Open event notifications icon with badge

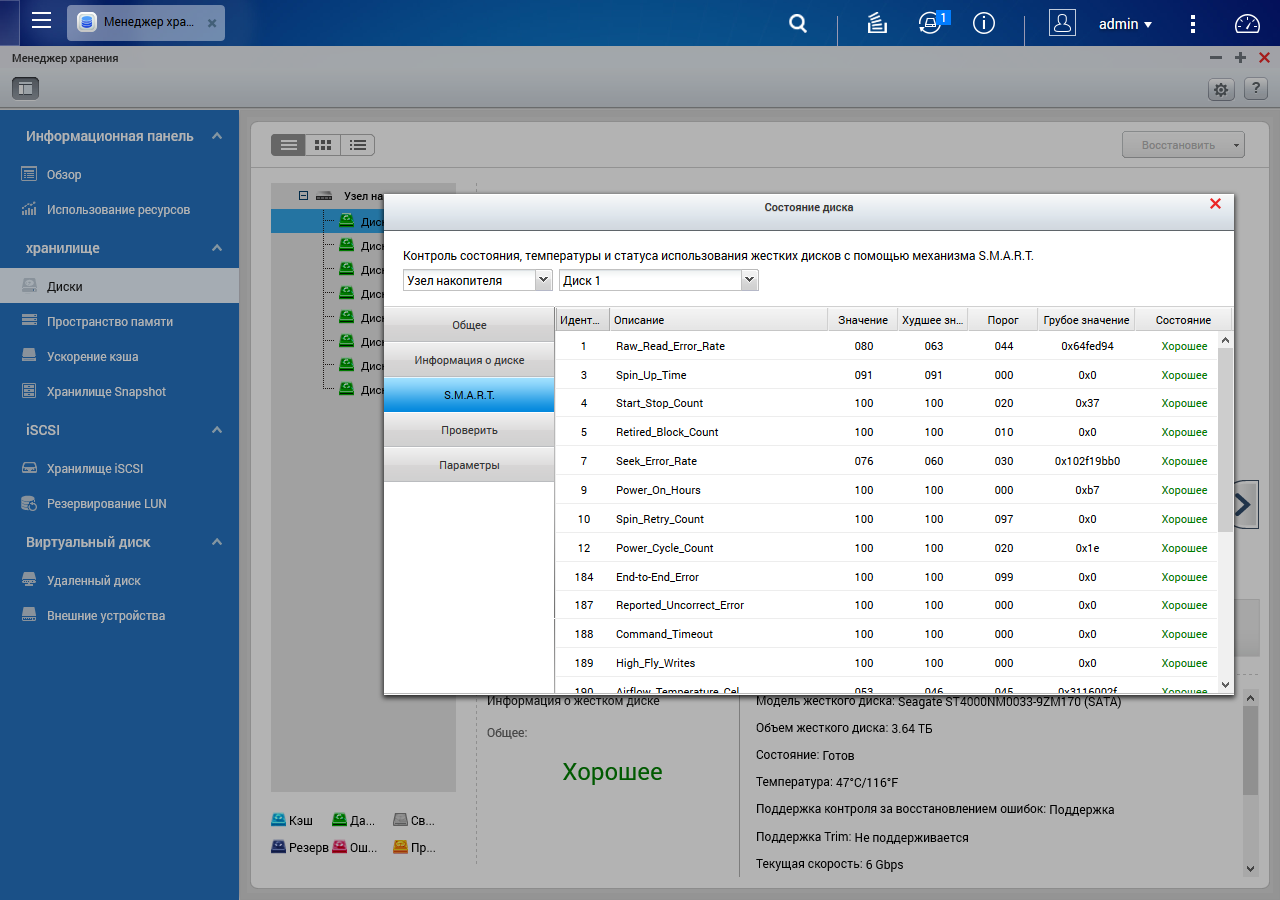(932, 23)
